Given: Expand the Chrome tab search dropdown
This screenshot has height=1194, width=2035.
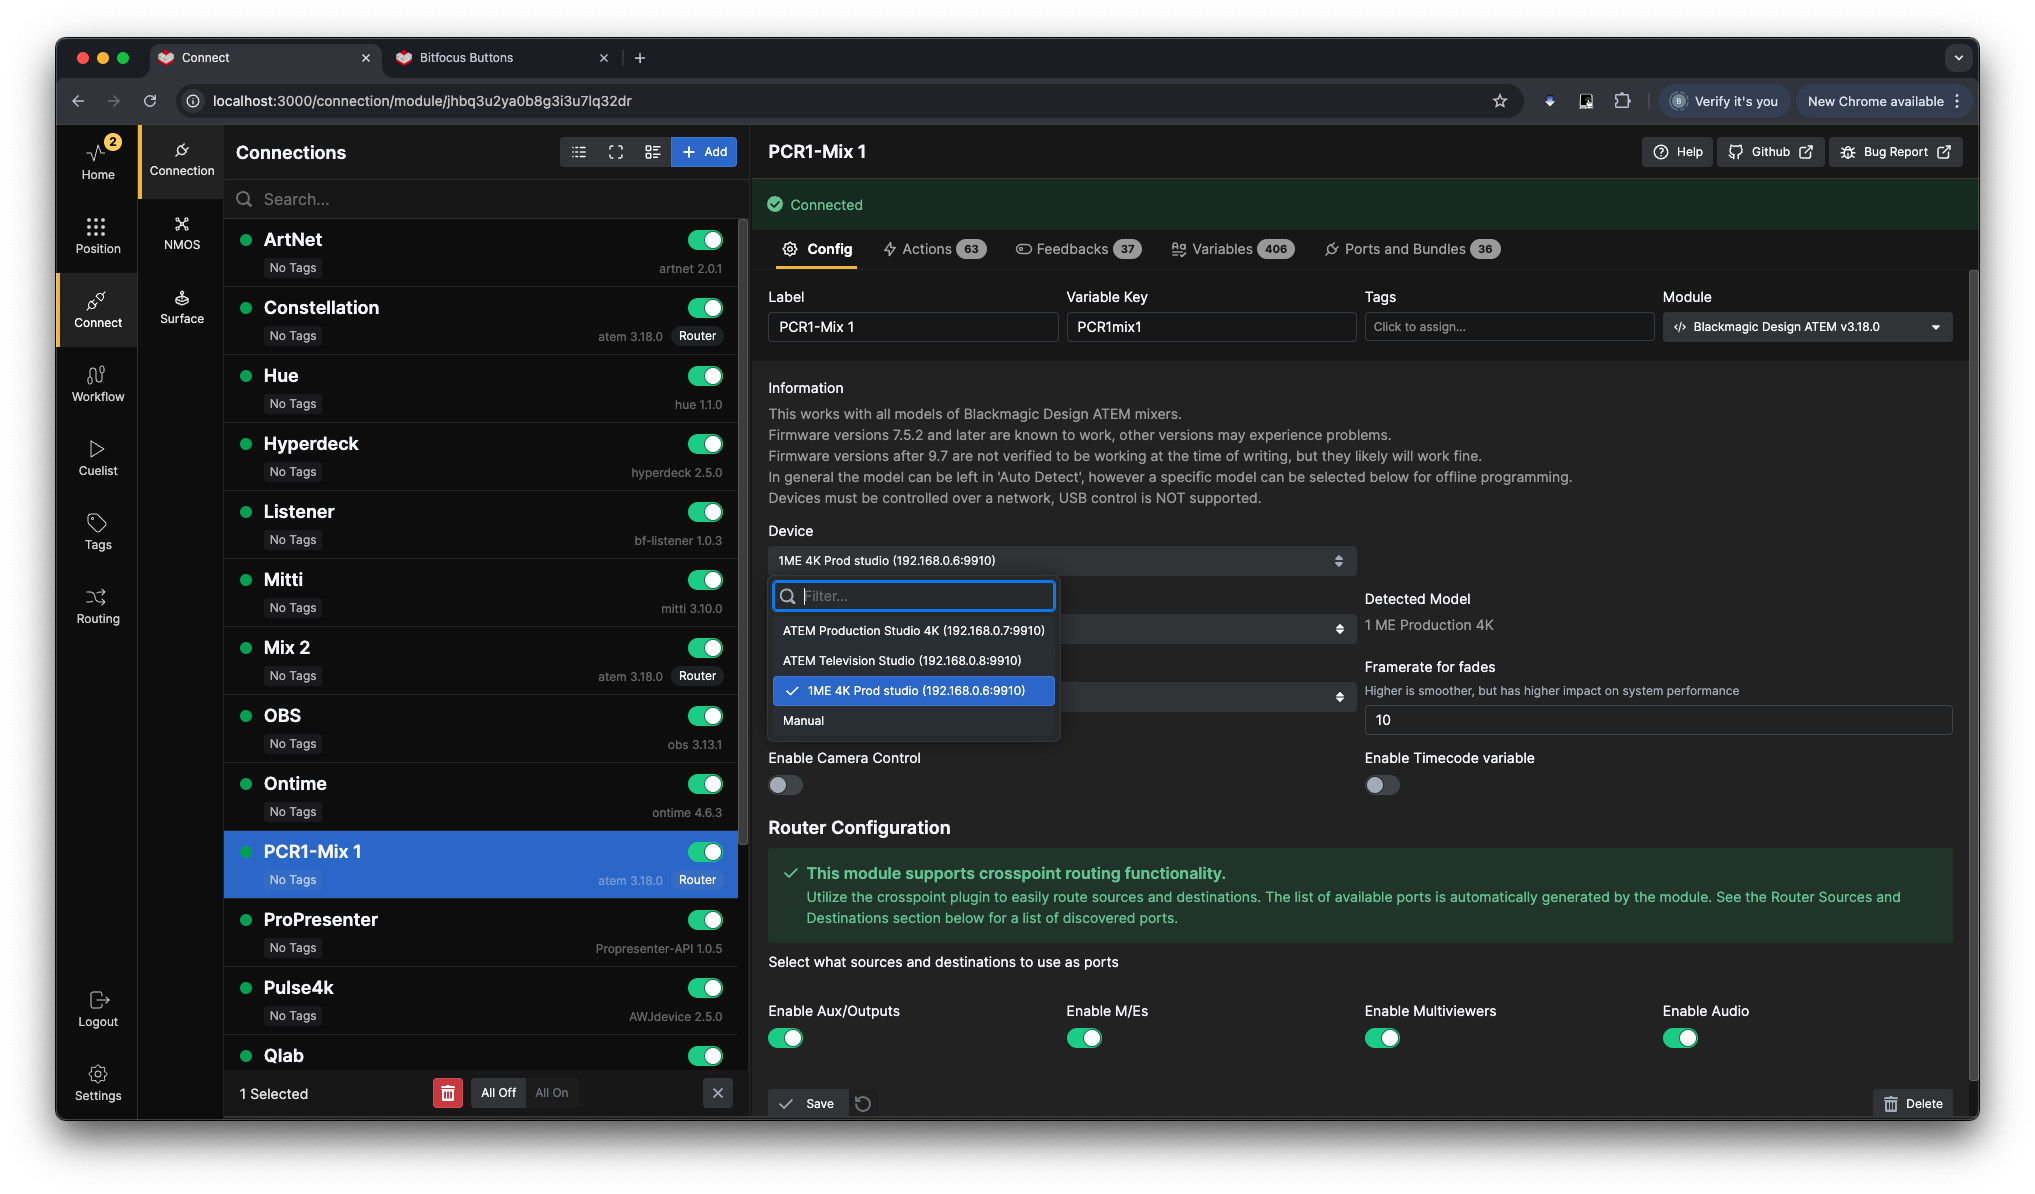Looking at the screenshot, I should [x=1958, y=58].
